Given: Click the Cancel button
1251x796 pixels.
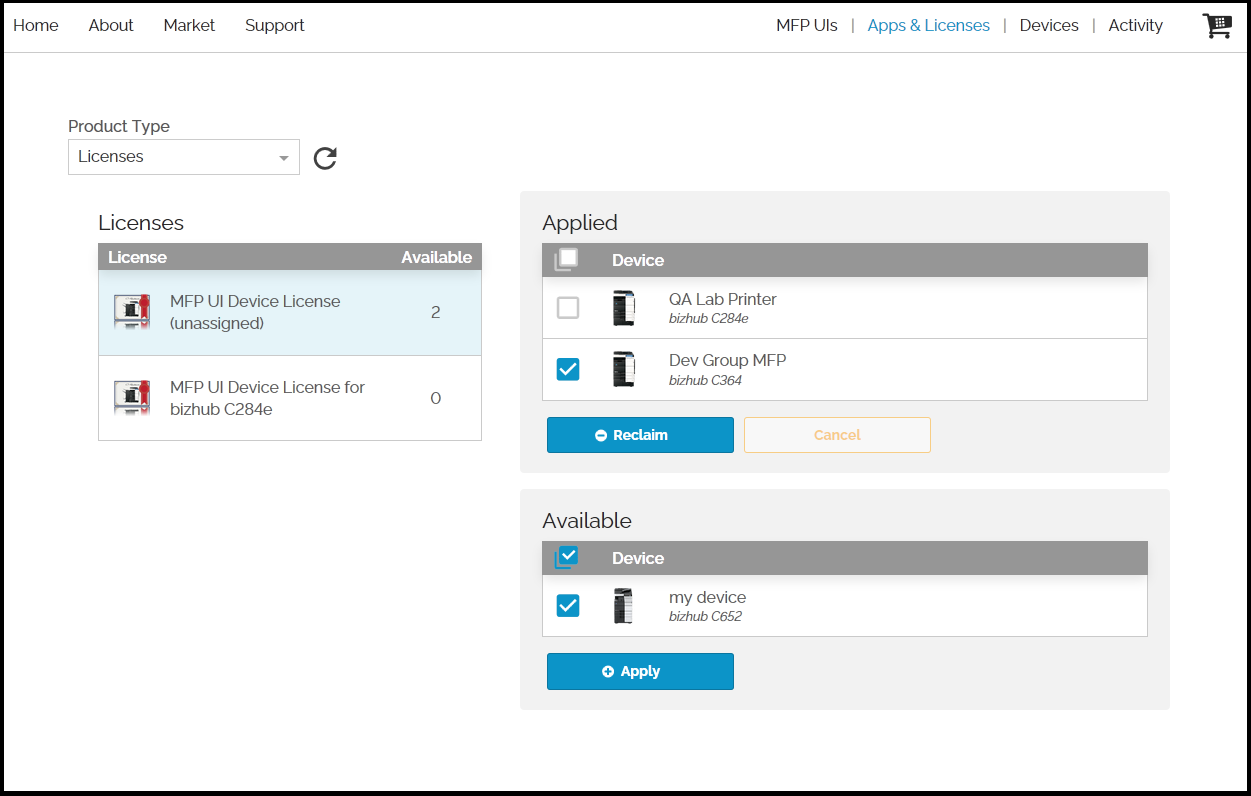Looking at the screenshot, I should coord(837,435).
